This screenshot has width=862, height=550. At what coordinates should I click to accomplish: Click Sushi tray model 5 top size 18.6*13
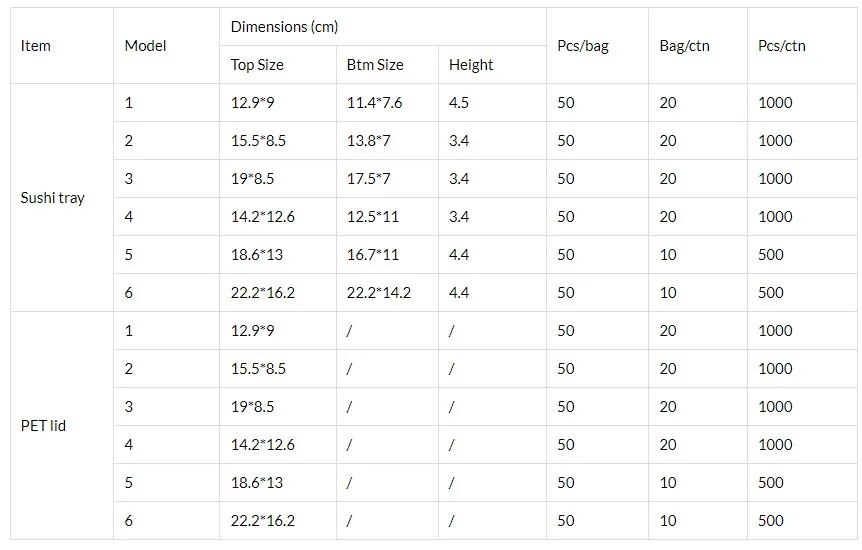tap(257, 255)
